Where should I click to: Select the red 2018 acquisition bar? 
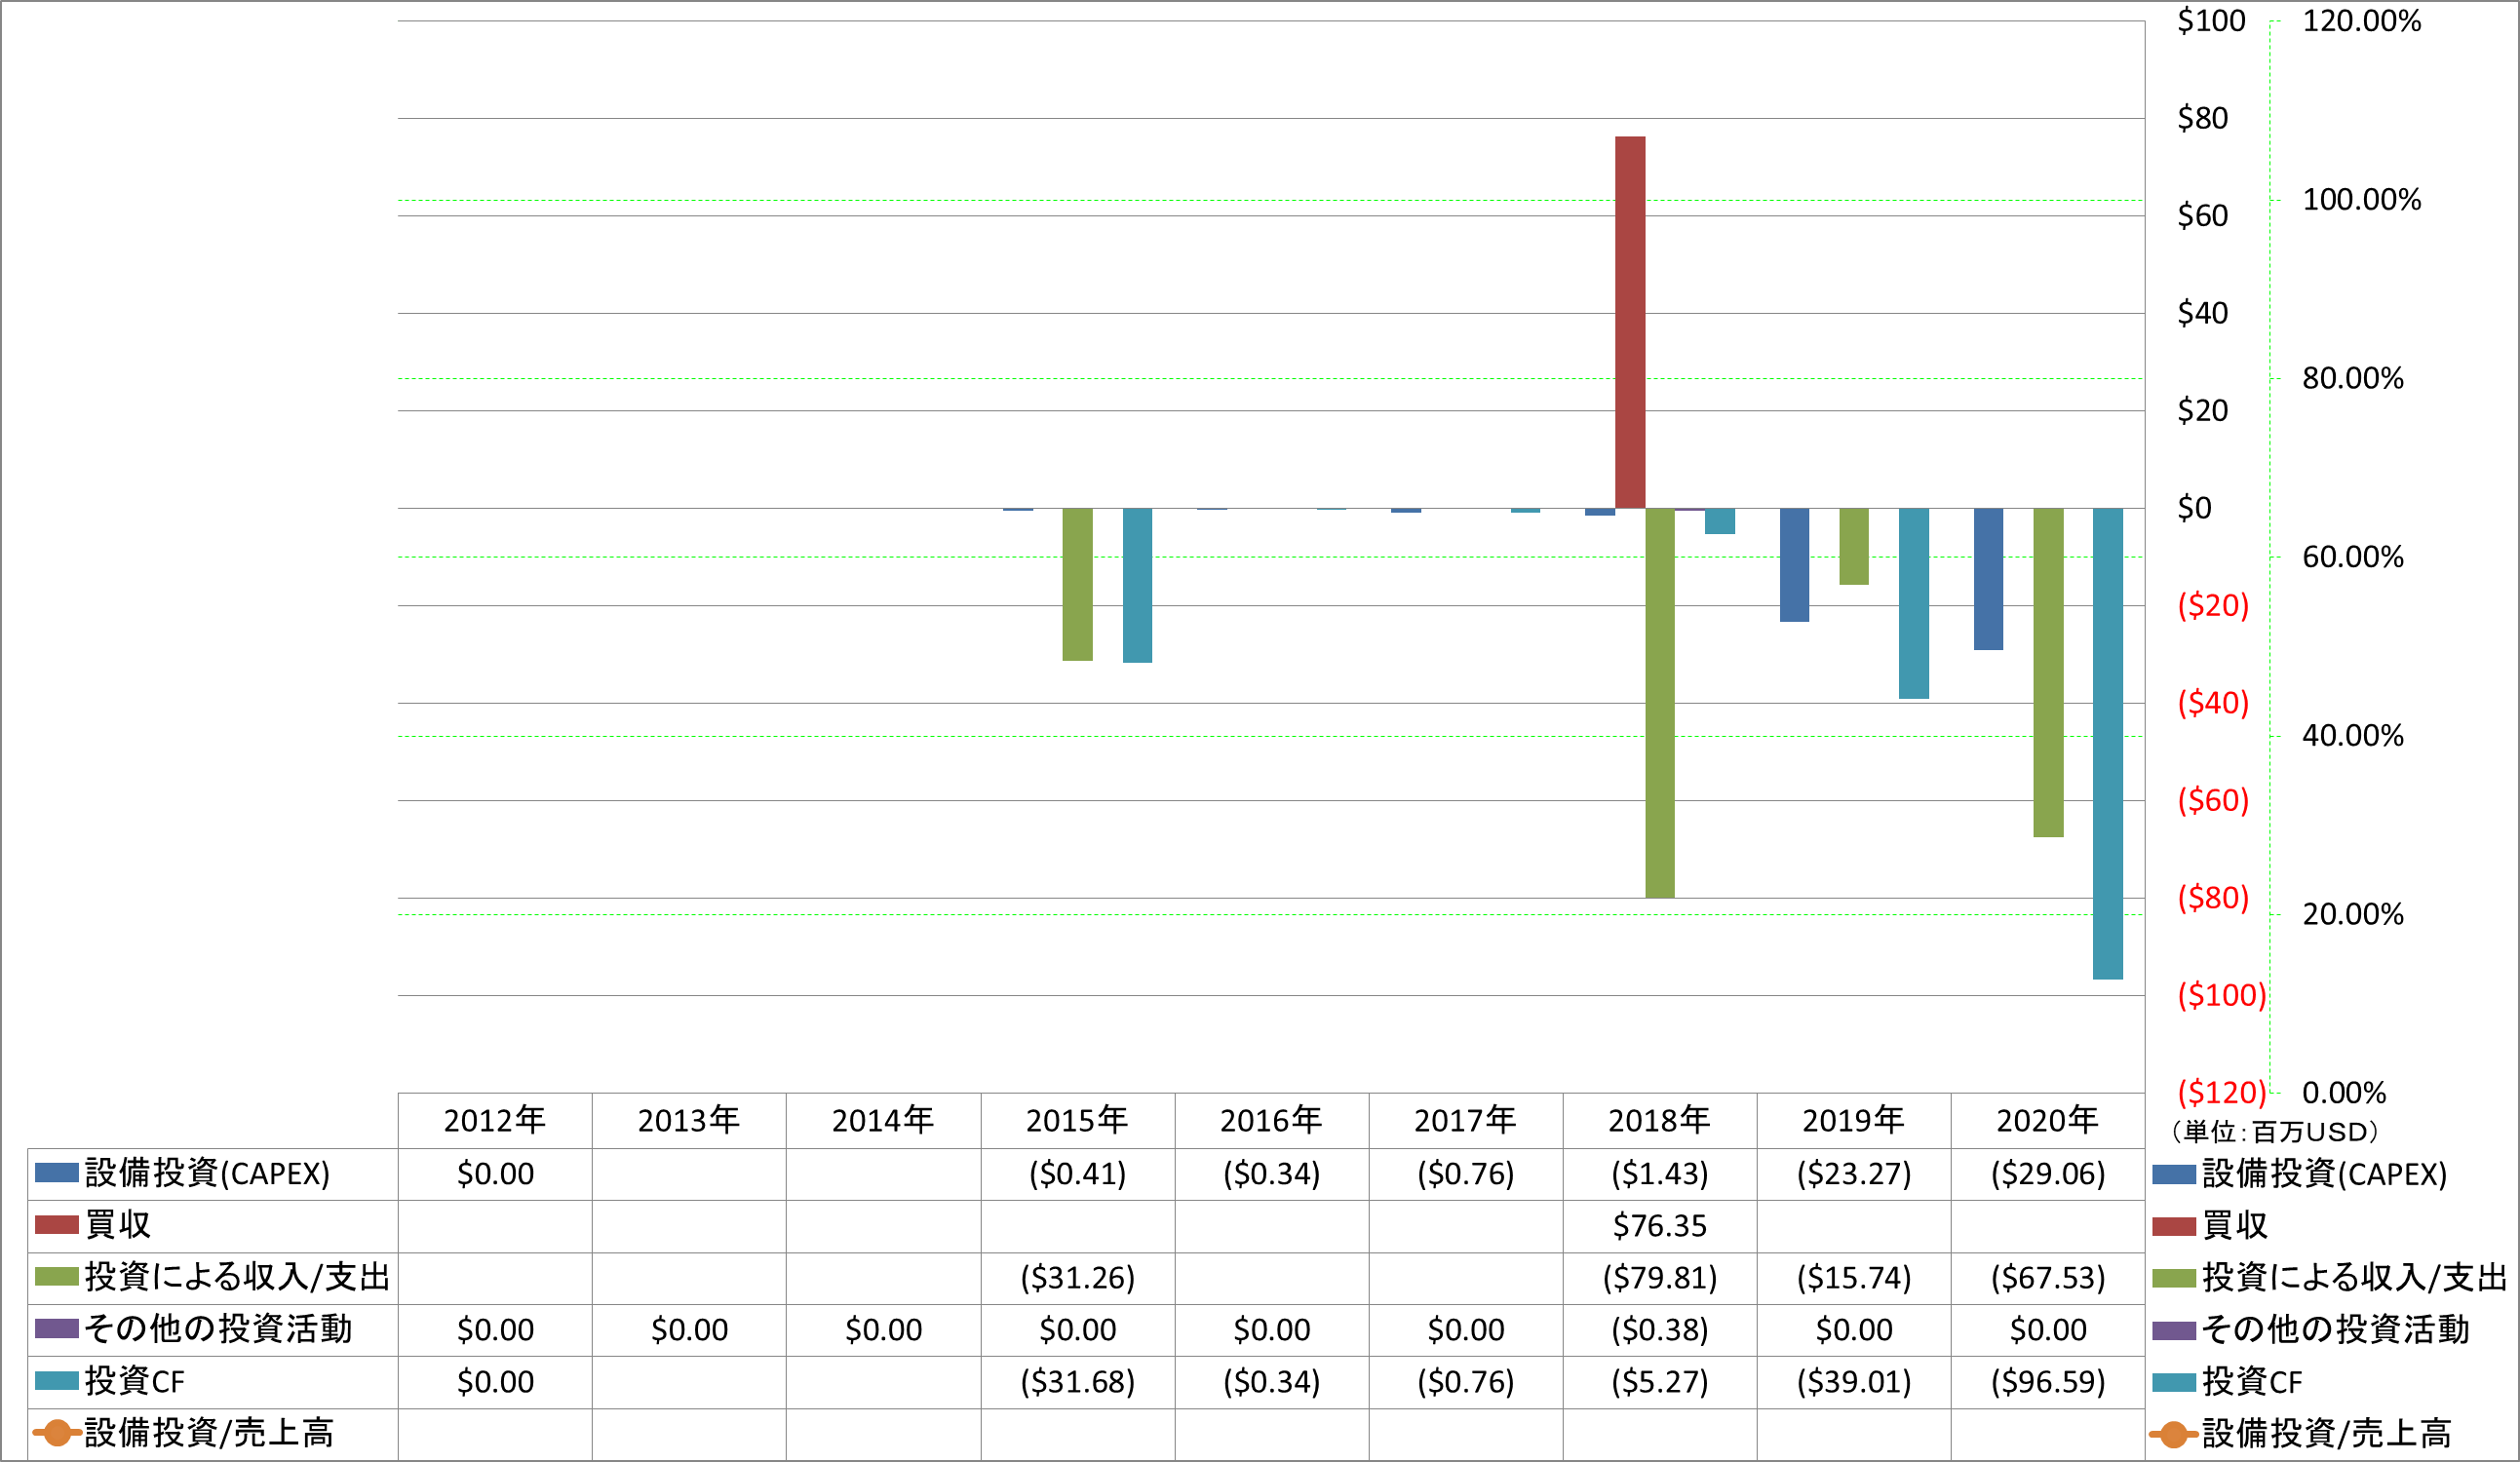pos(1630,322)
